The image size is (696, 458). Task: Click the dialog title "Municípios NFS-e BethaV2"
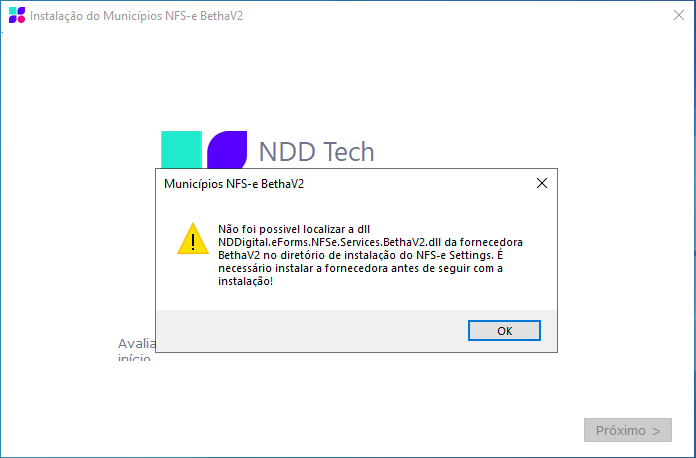[x=234, y=184]
